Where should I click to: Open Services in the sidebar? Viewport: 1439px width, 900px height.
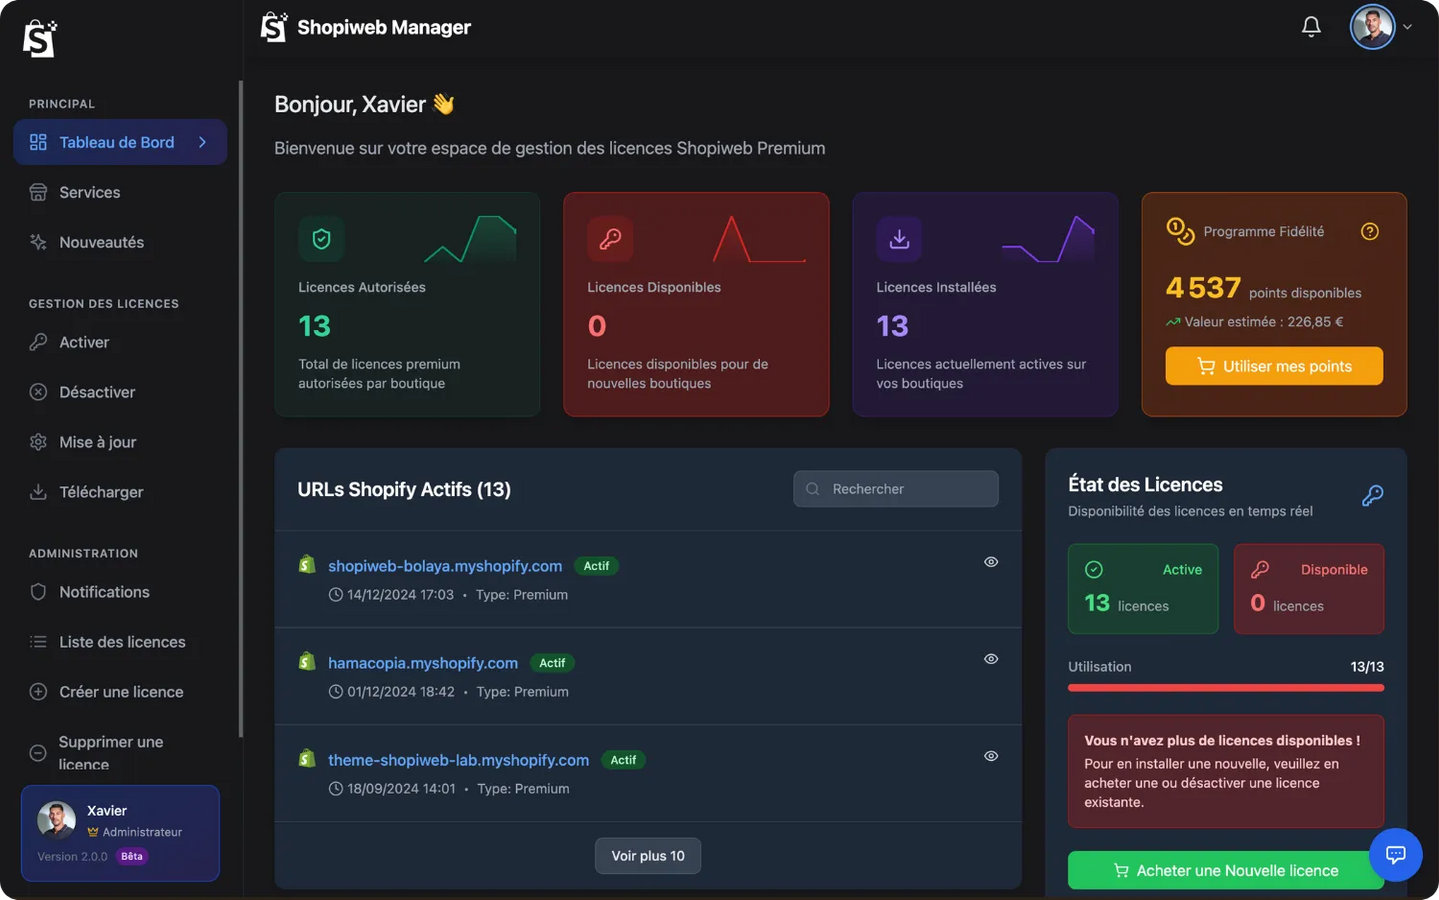point(89,192)
